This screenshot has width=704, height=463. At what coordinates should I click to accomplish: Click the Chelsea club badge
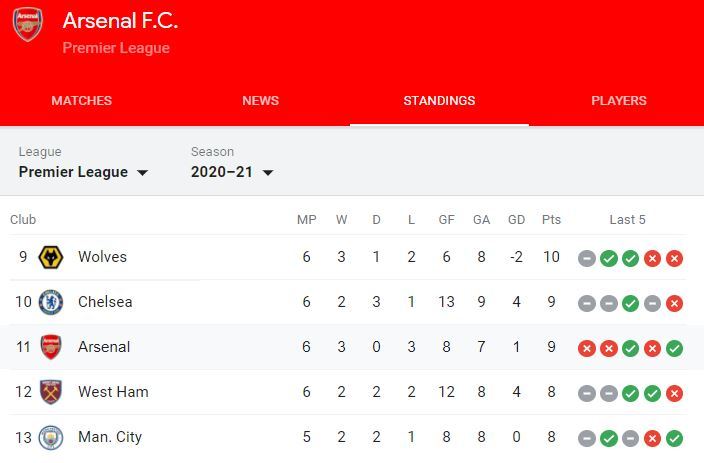click(51, 302)
